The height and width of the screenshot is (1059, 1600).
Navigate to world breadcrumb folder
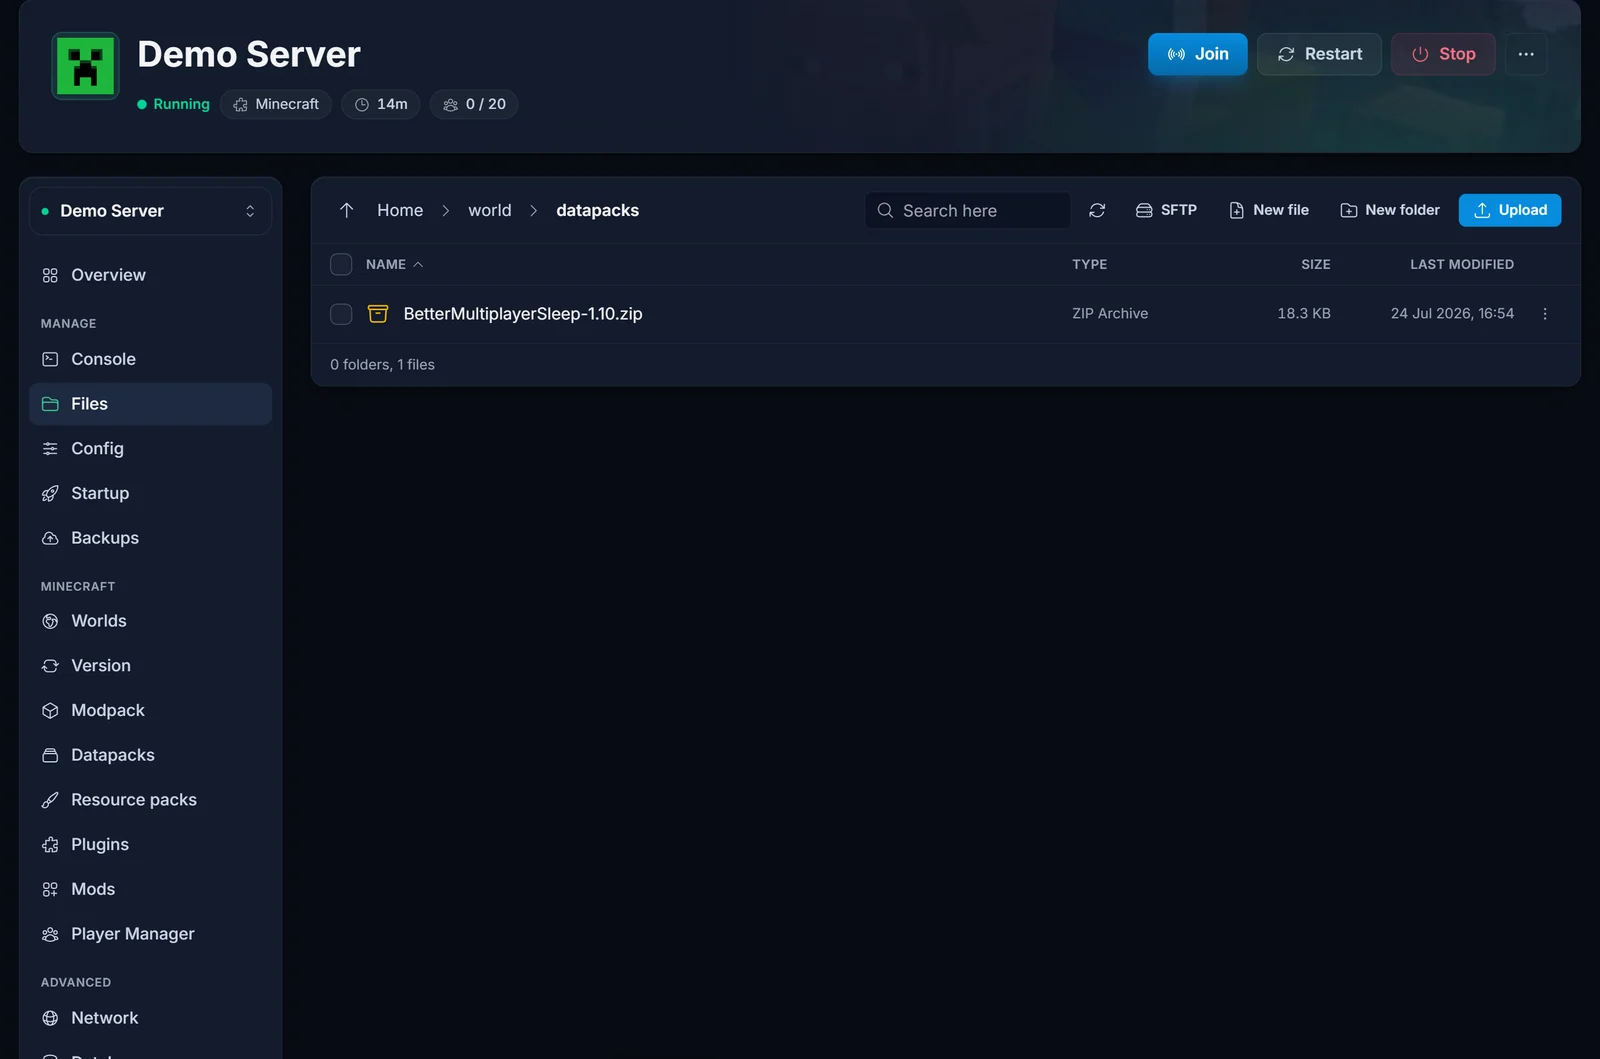tap(490, 210)
